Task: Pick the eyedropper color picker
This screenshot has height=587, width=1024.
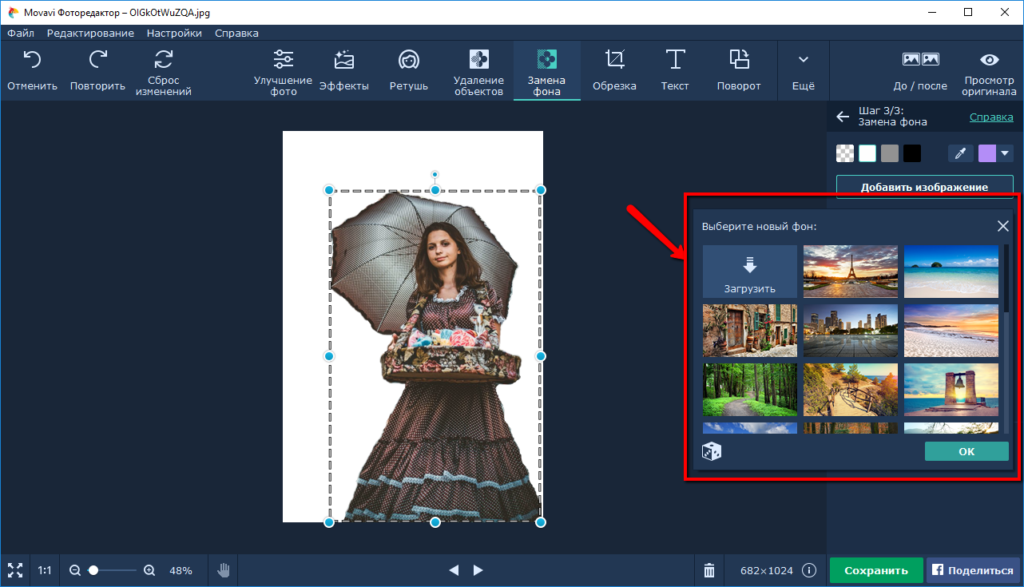Action: point(960,153)
